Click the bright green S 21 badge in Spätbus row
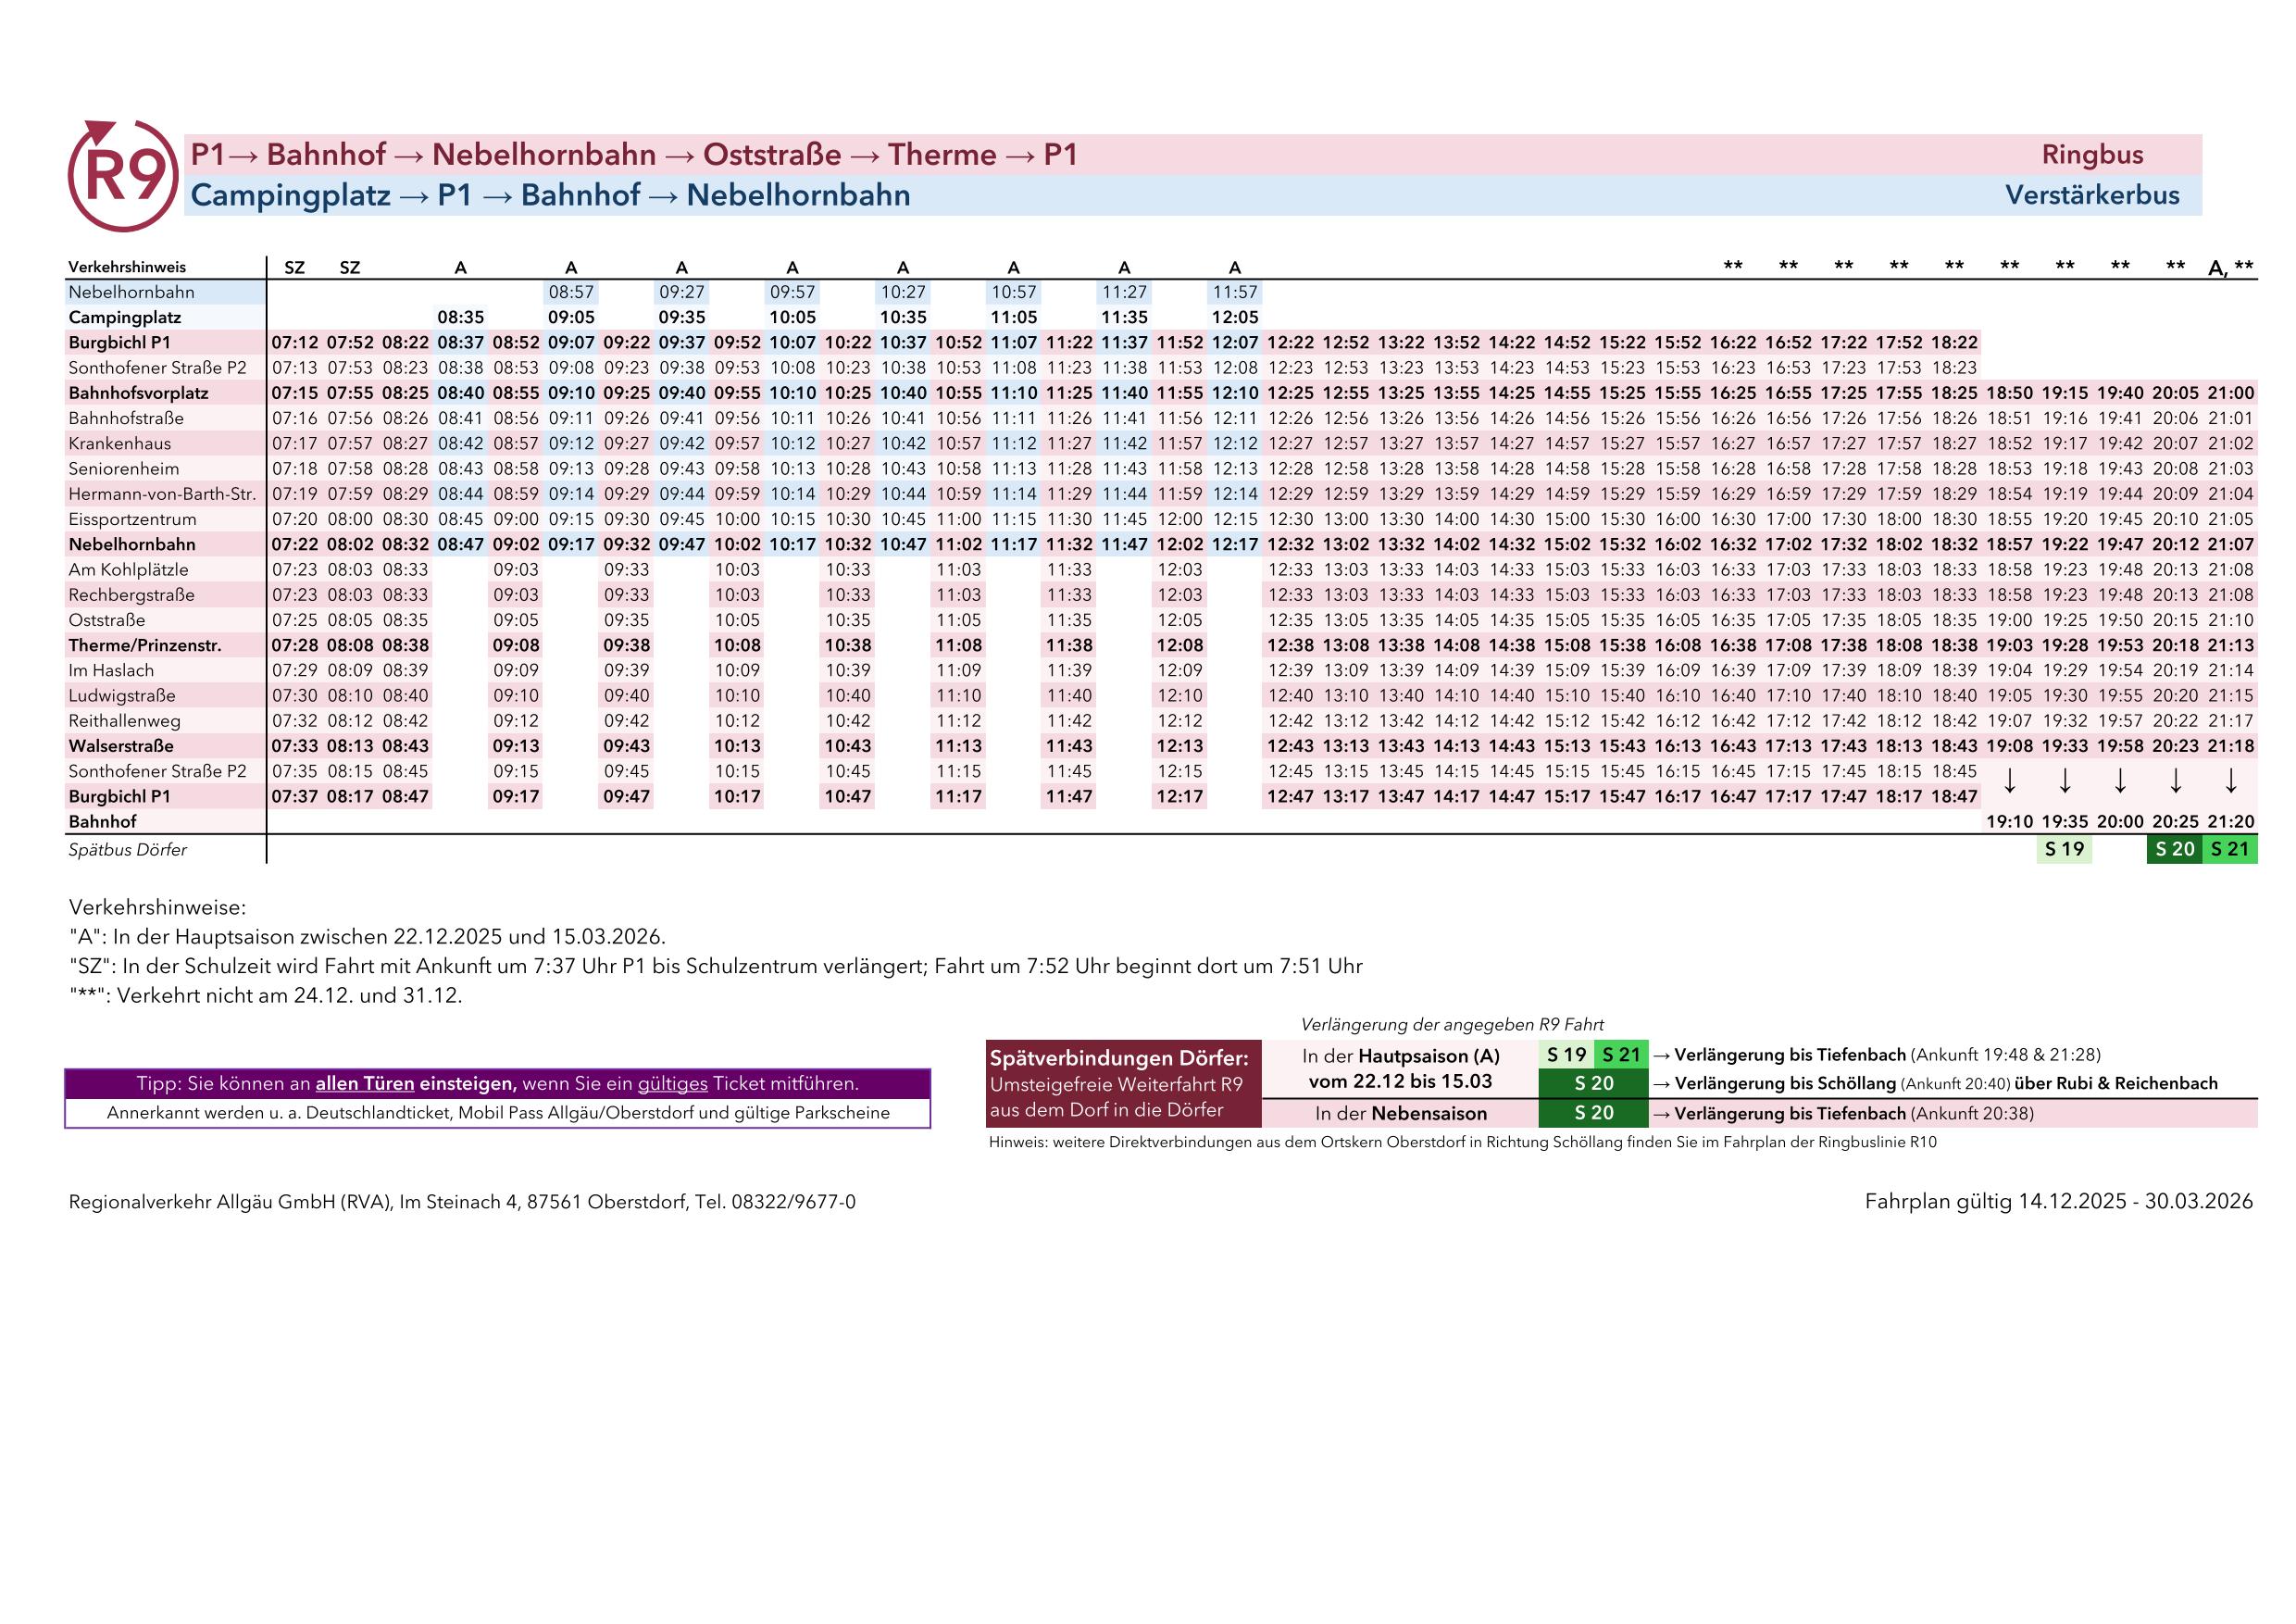The image size is (2296, 1624). coord(2229,849)
